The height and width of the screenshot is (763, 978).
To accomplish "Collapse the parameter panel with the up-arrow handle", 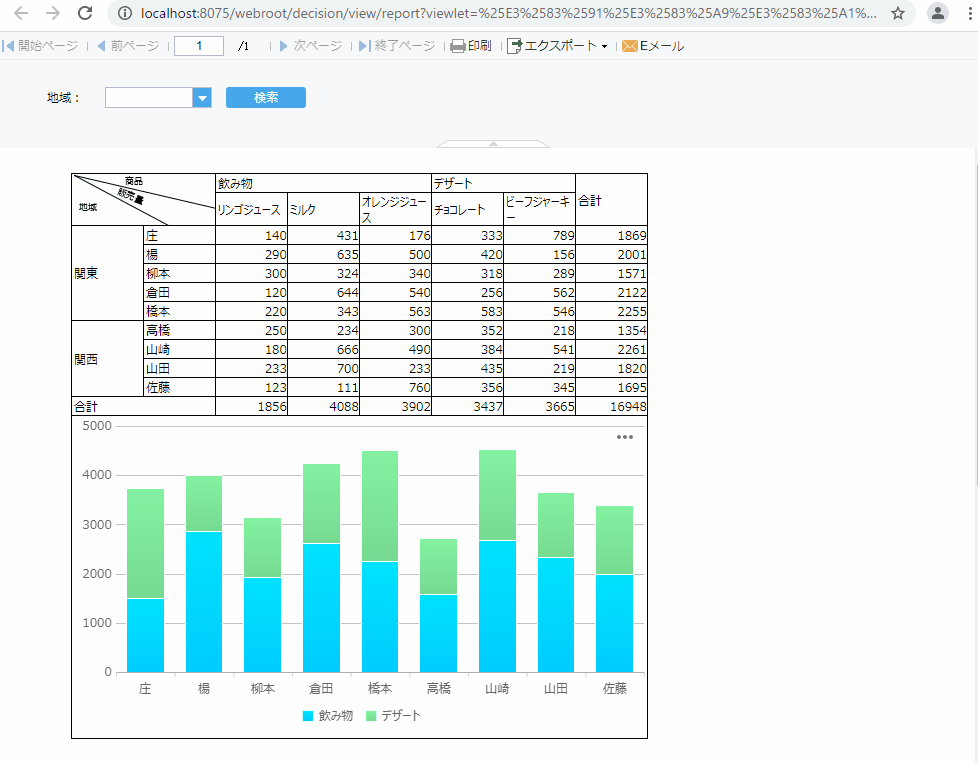I will (x=493, y=143).
